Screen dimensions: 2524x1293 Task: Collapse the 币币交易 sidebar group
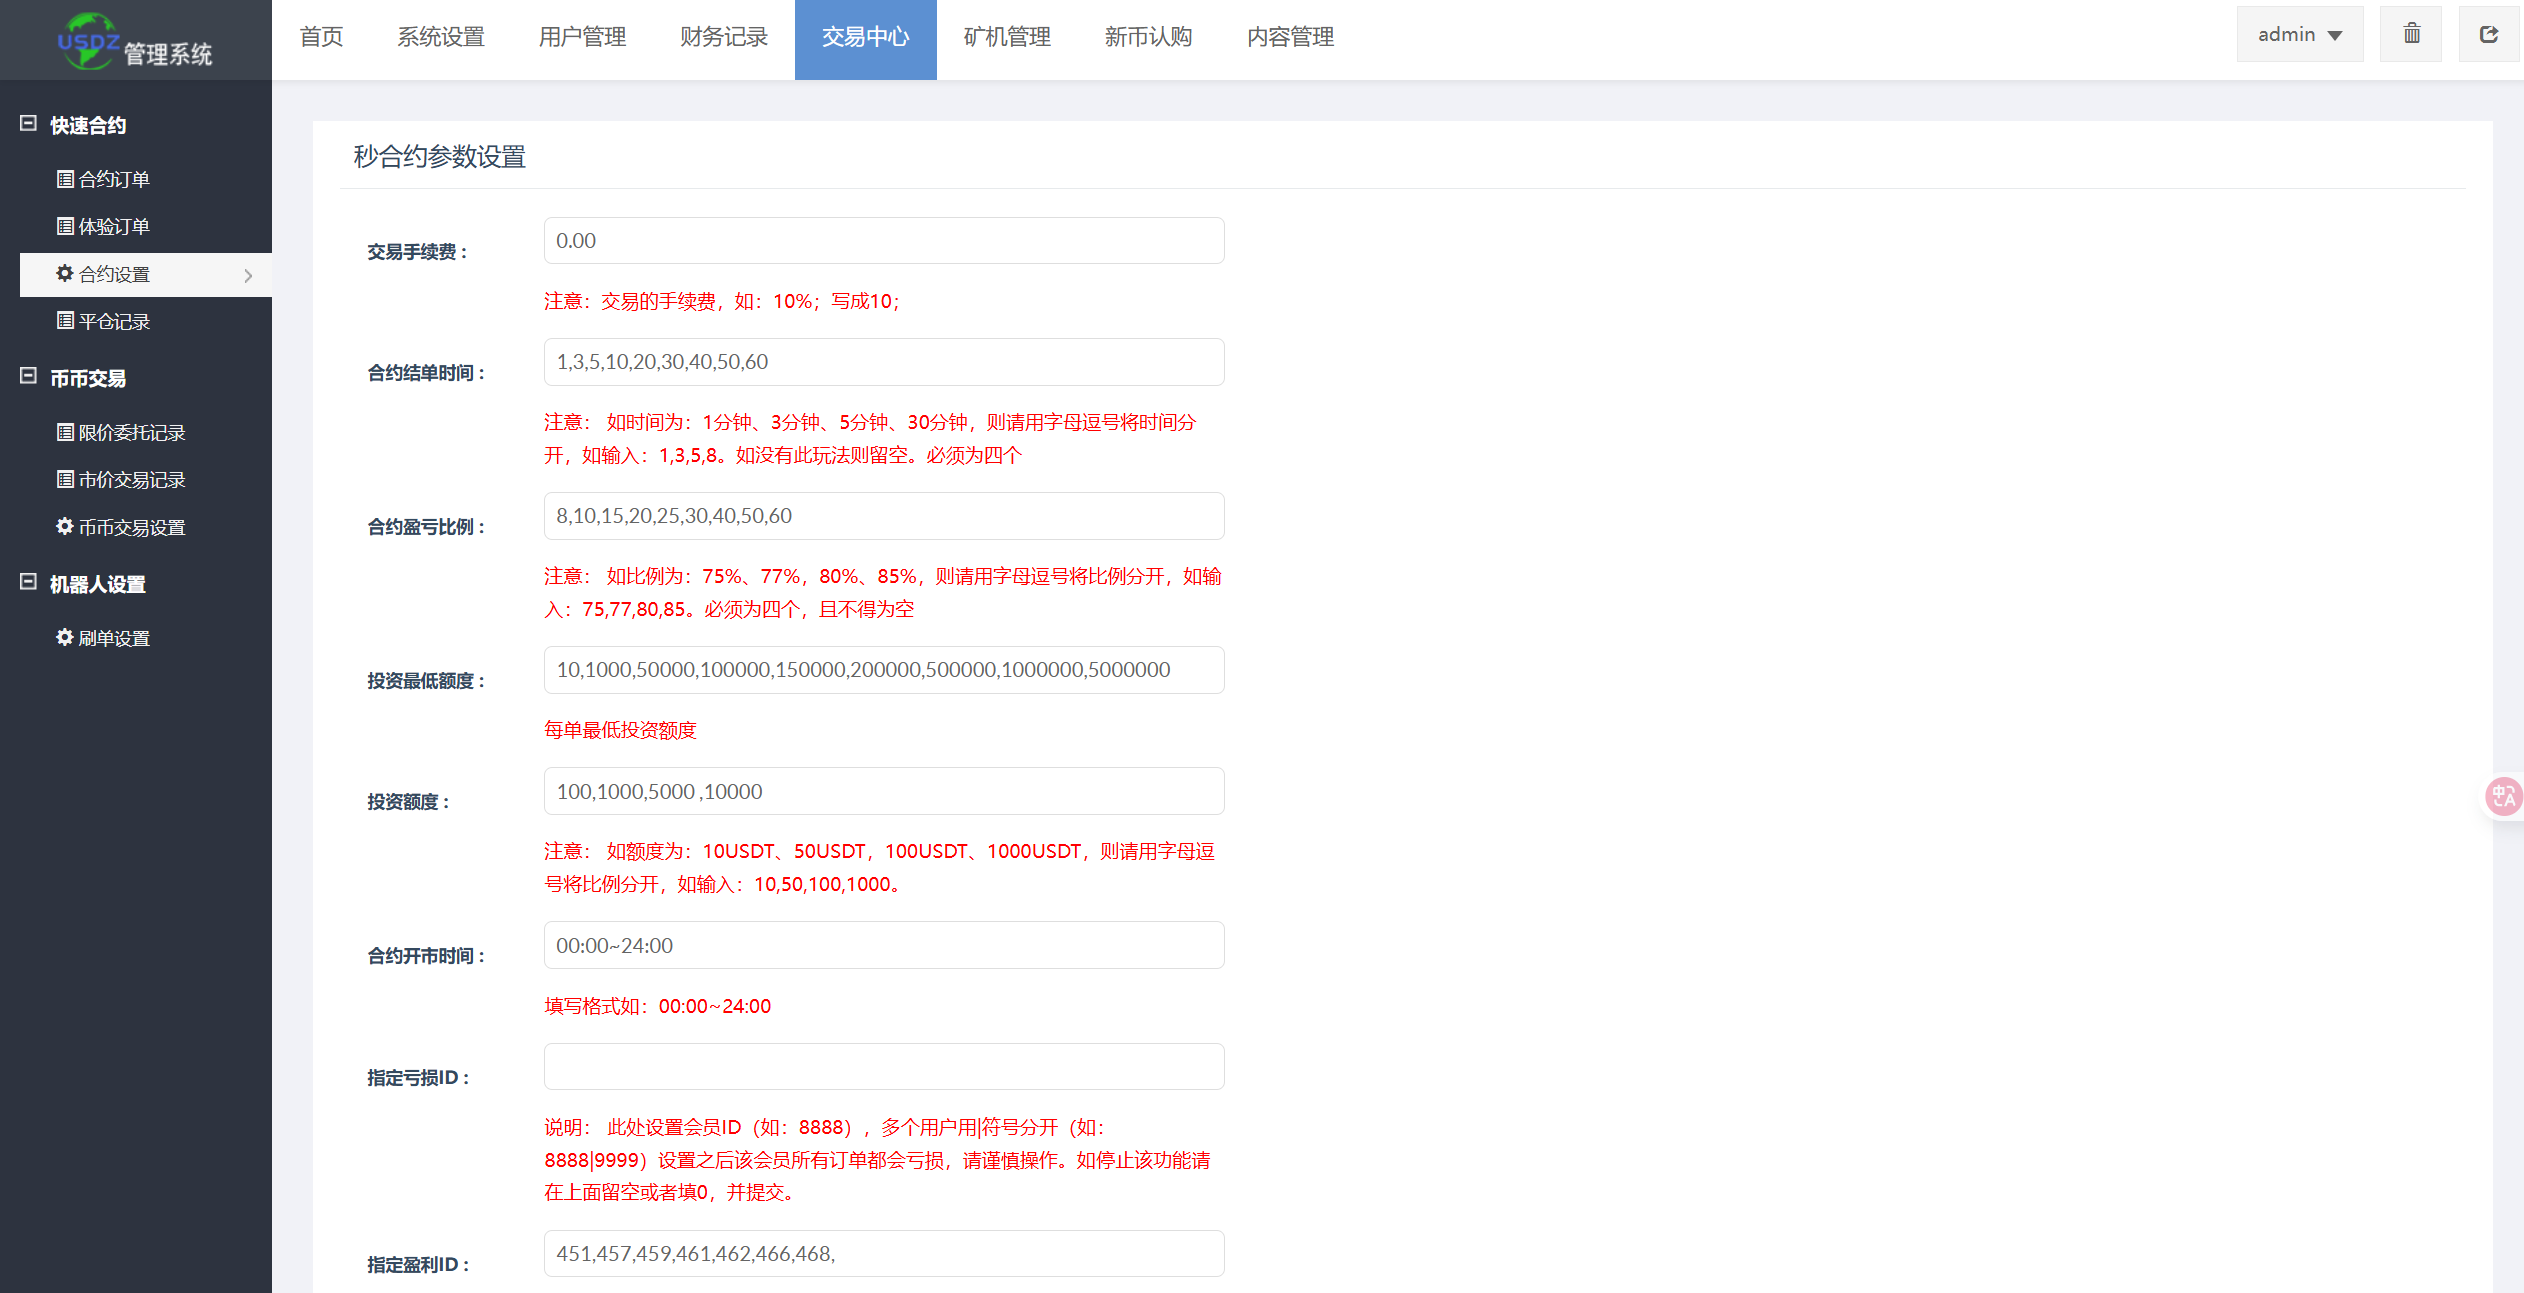29,377
